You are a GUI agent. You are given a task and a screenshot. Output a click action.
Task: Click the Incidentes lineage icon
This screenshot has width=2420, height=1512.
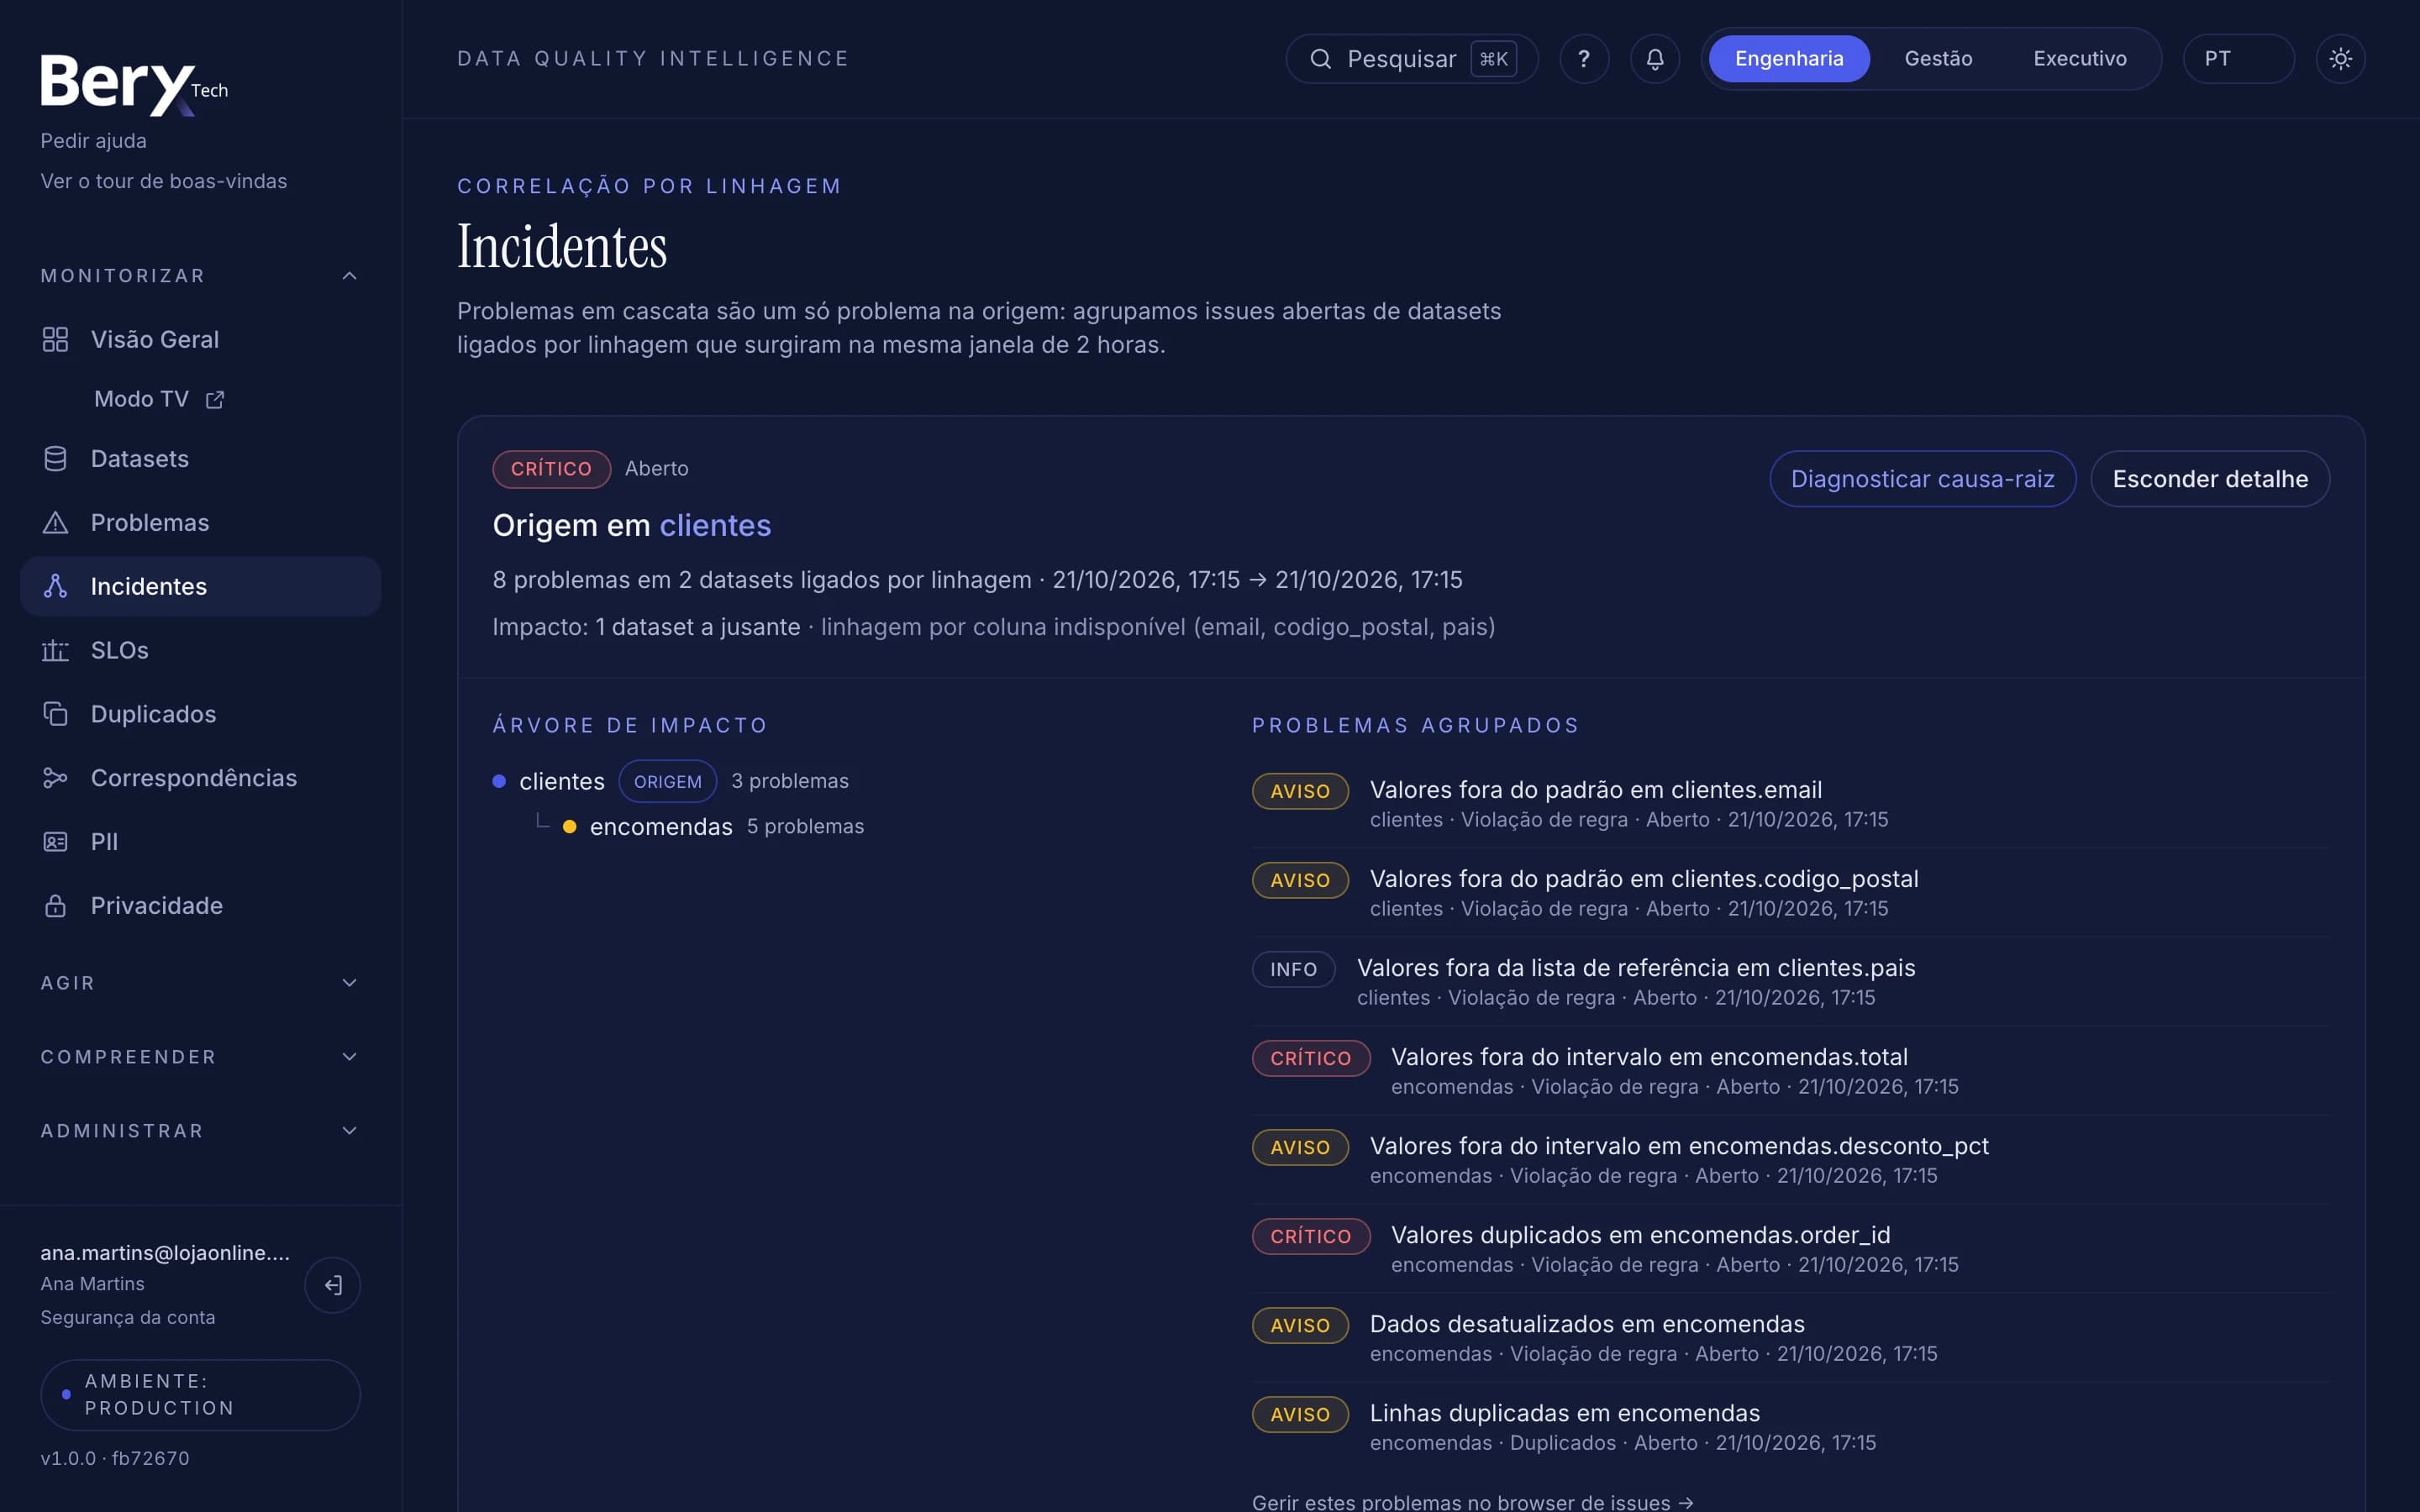[x=55, y=586]
